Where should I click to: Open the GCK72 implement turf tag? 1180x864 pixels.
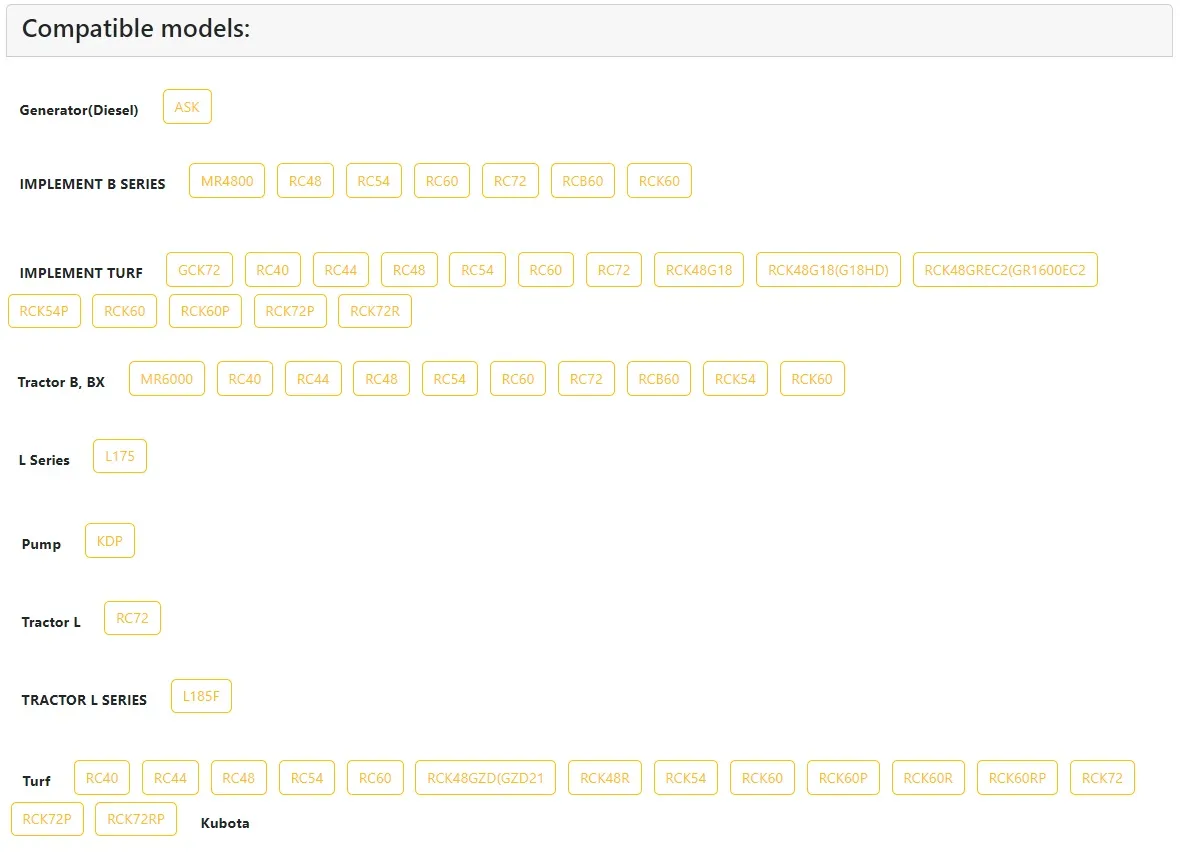point(199,270)
